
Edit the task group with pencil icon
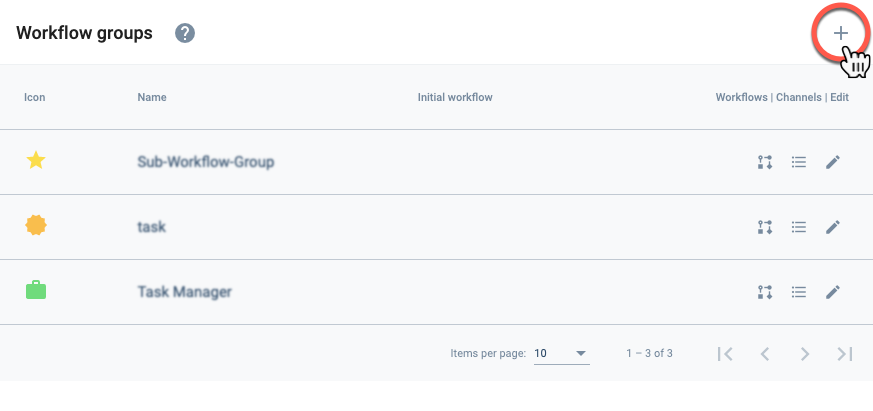pos(832,227)
